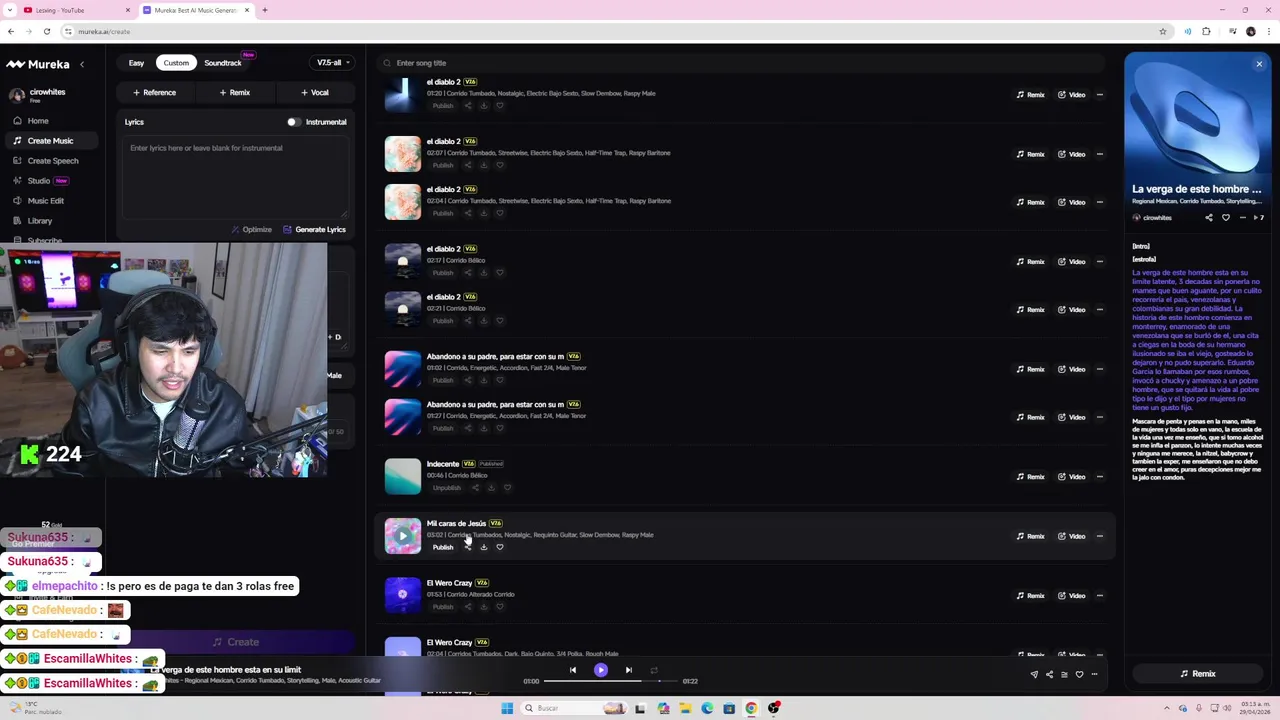The width and height of the screenshot is (1280, 720).
Task: Open File Explorer from the taskbar
Action: click(x=685, y=708)
